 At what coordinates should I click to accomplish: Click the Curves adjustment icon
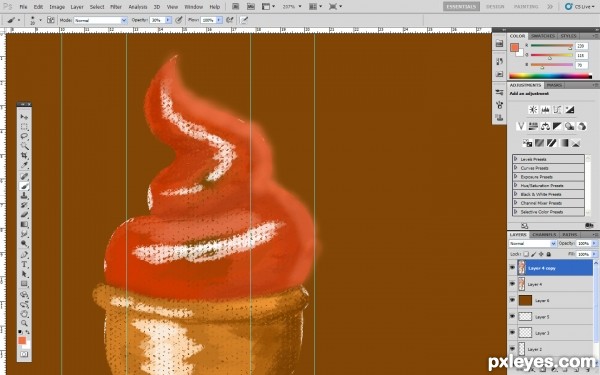(557, 110)
